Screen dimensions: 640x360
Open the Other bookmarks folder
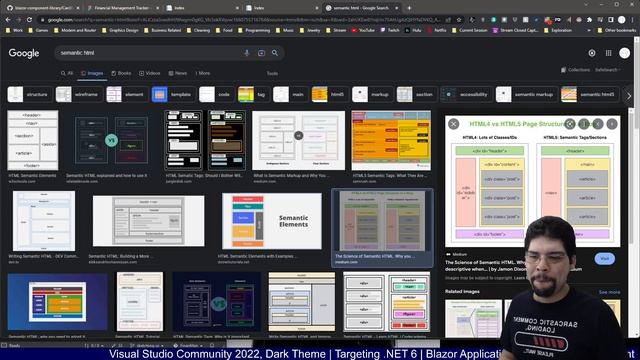coord(616,30)
